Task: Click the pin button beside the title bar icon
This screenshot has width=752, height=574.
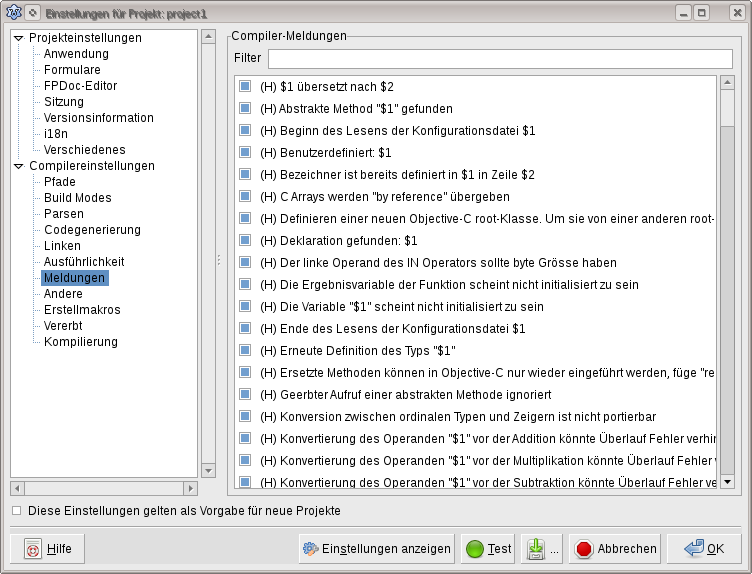Action: [34, 12]
